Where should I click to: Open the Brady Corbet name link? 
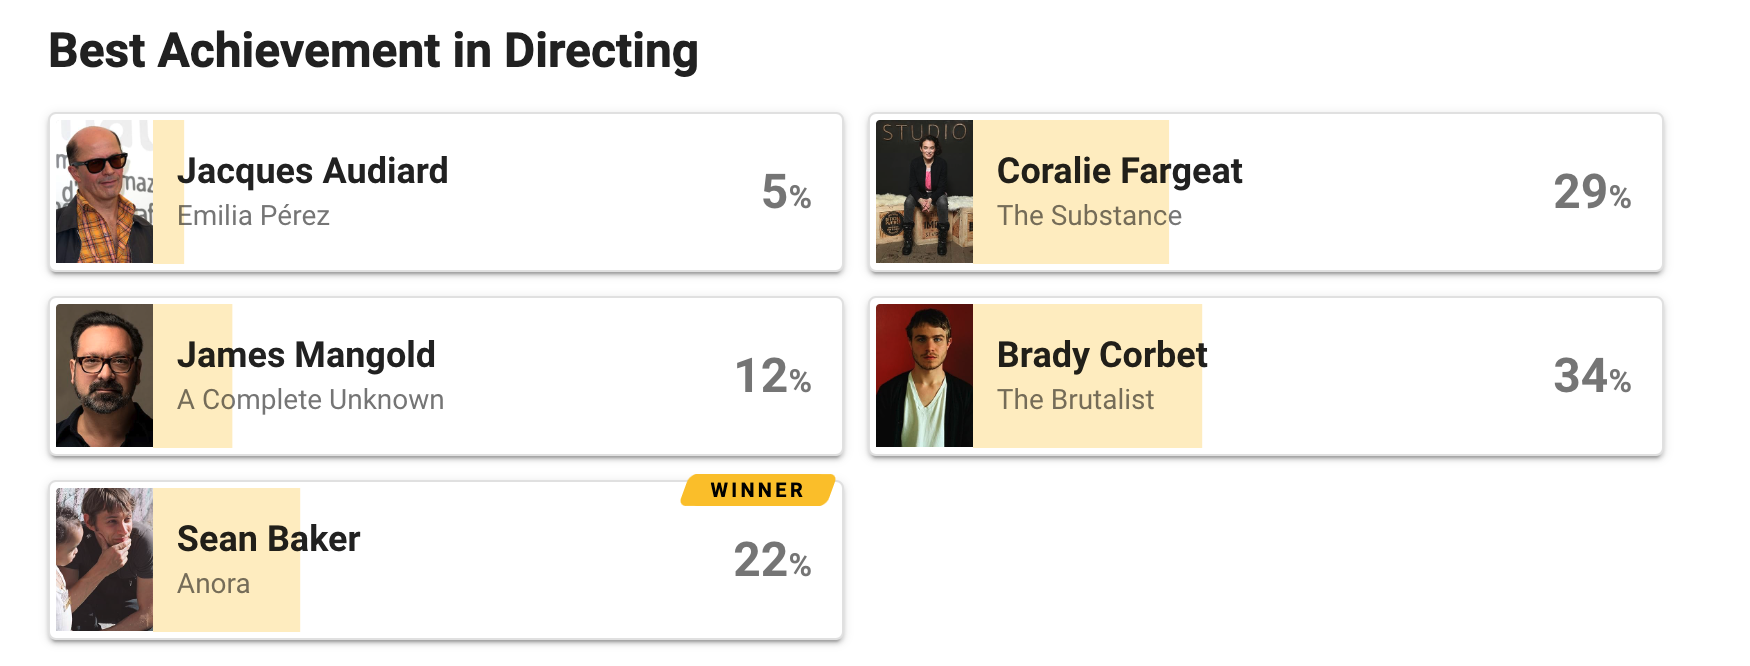[1102, 355]
